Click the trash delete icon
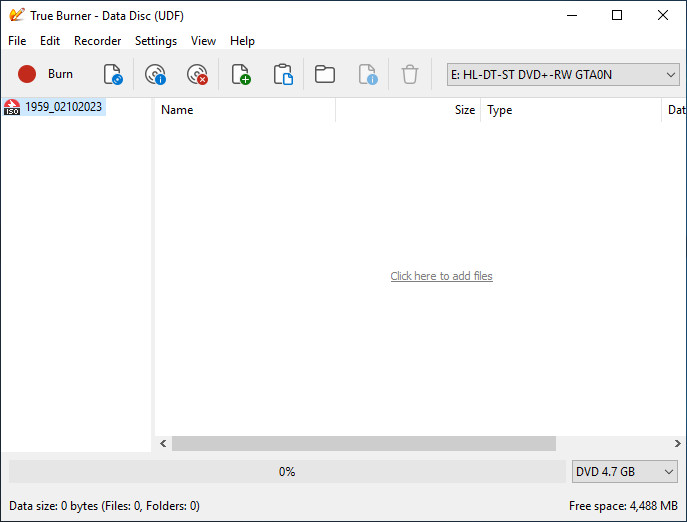 tap(410, 74)
